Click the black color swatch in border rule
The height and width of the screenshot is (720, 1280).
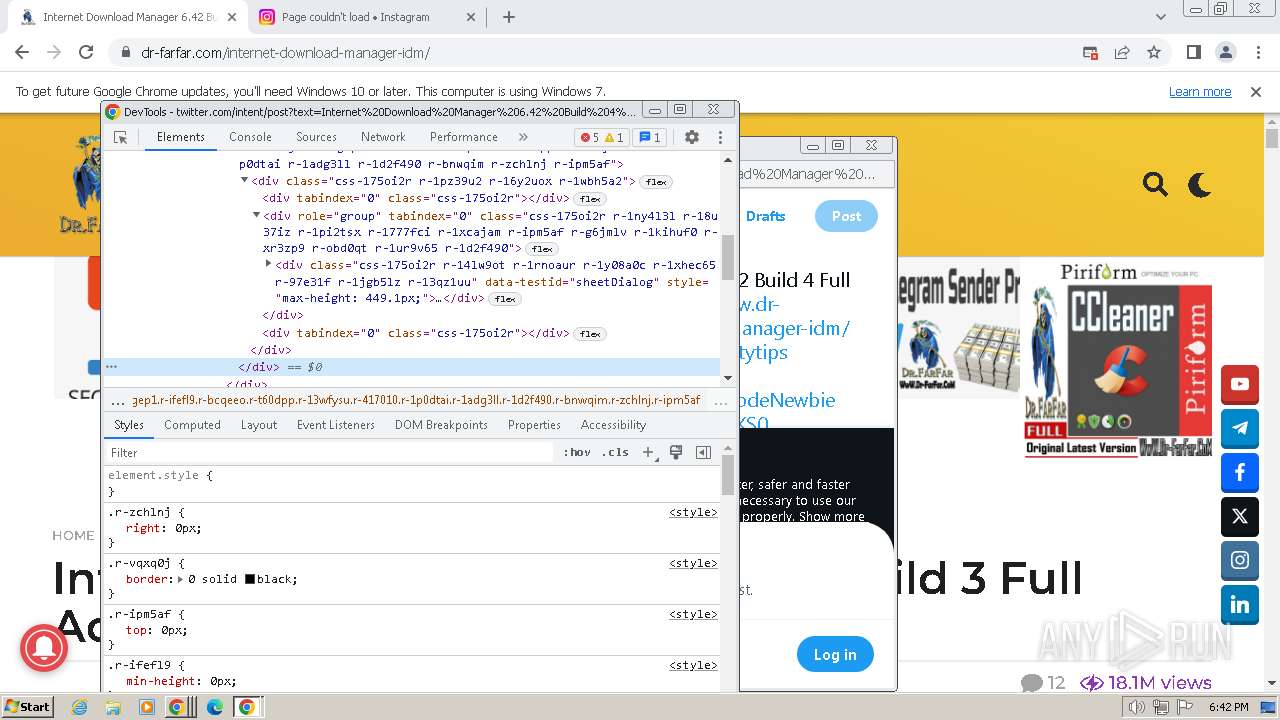[x=250, y=579]
